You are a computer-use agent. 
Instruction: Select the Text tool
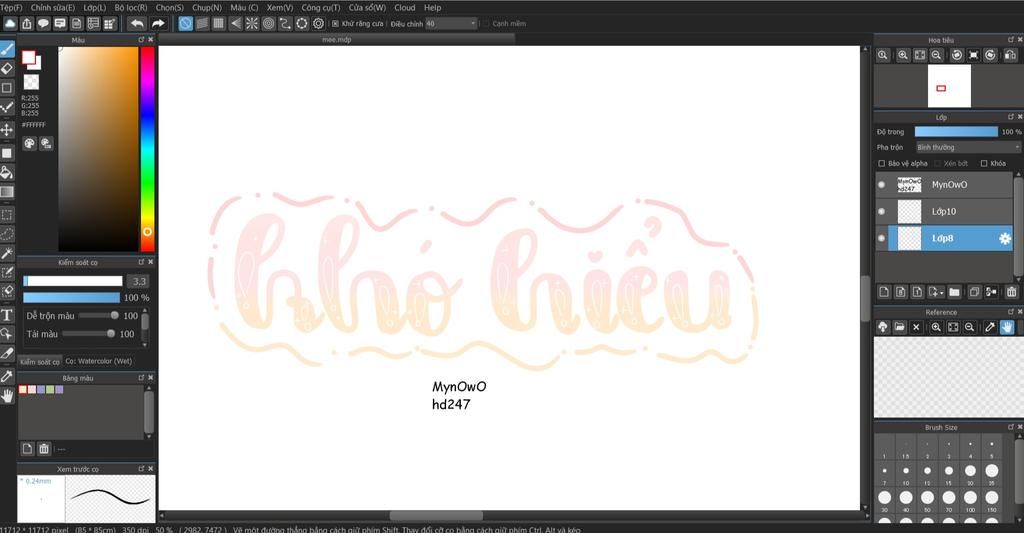point(7,315)
